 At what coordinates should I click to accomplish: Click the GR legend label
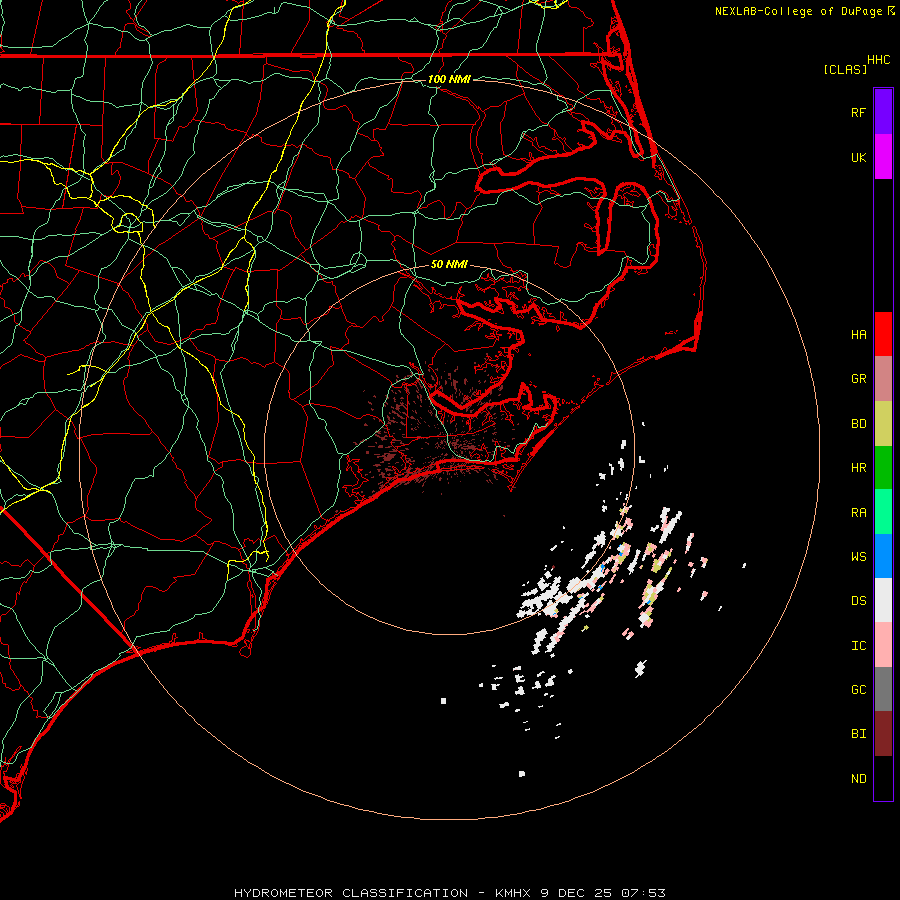[x=858, y=379]
